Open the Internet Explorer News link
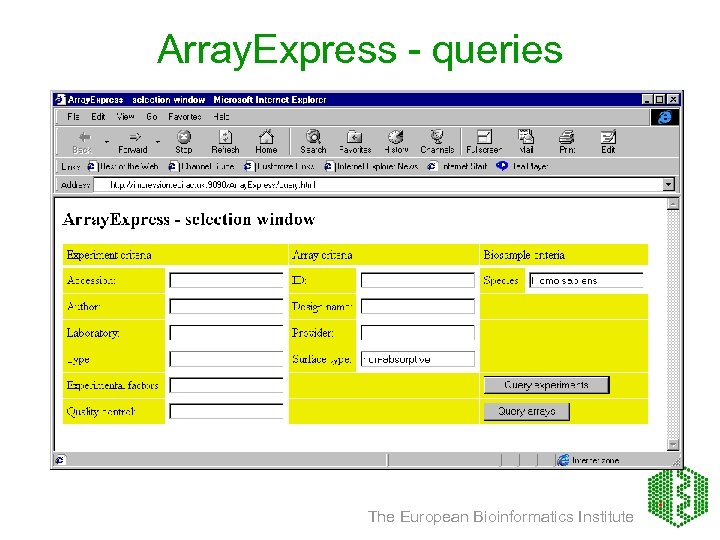This screenshot has width=720, height=540. click(371, 166)
